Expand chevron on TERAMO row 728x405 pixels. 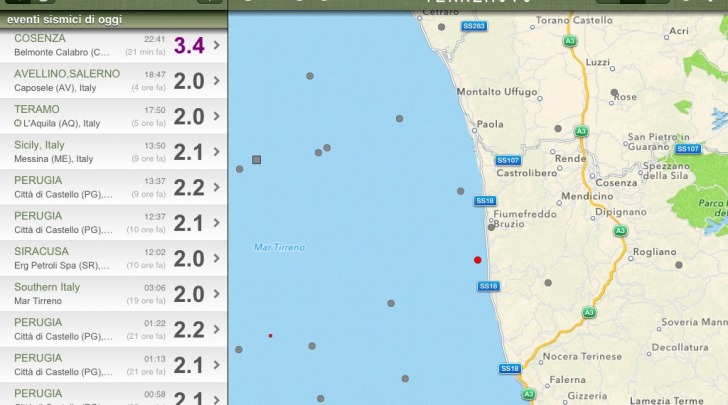(217, 116)
